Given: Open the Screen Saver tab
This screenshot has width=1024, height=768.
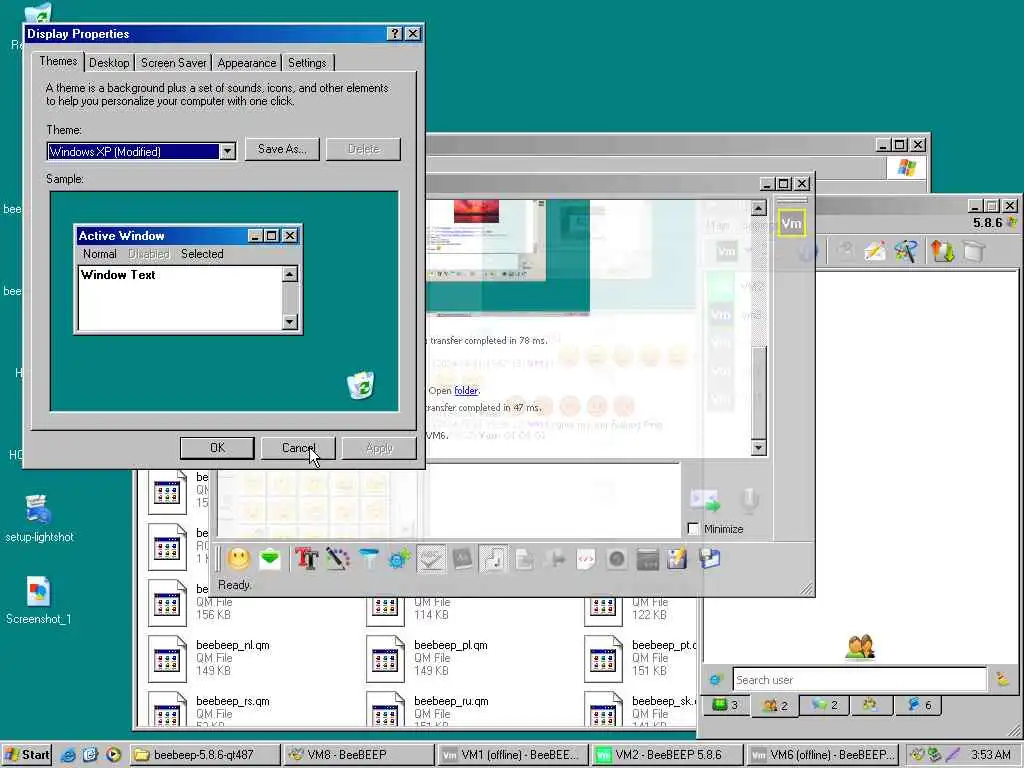Looking at the screenshot, I should point(173,63).
